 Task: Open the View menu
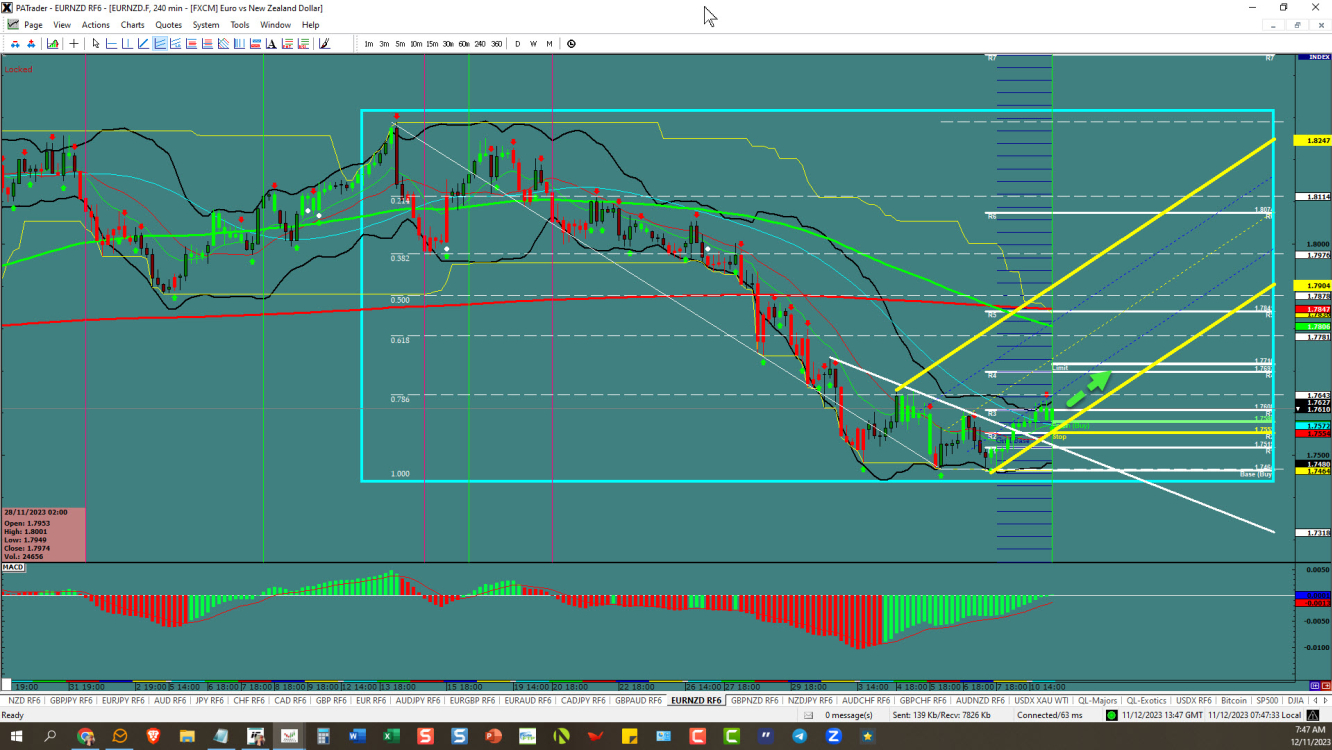(x=62, y=25)
